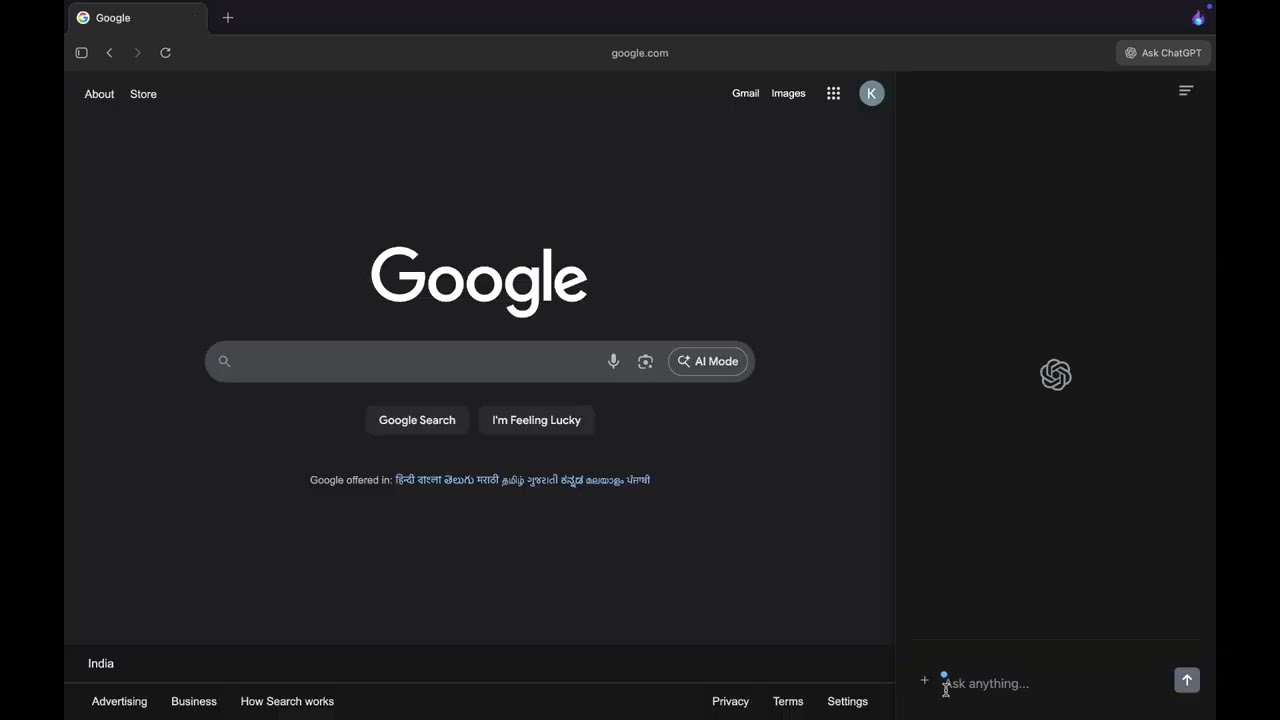The image size is (1280, 720).
Task: Click I'm Feeling Lucky button
Action: (536, 420)
